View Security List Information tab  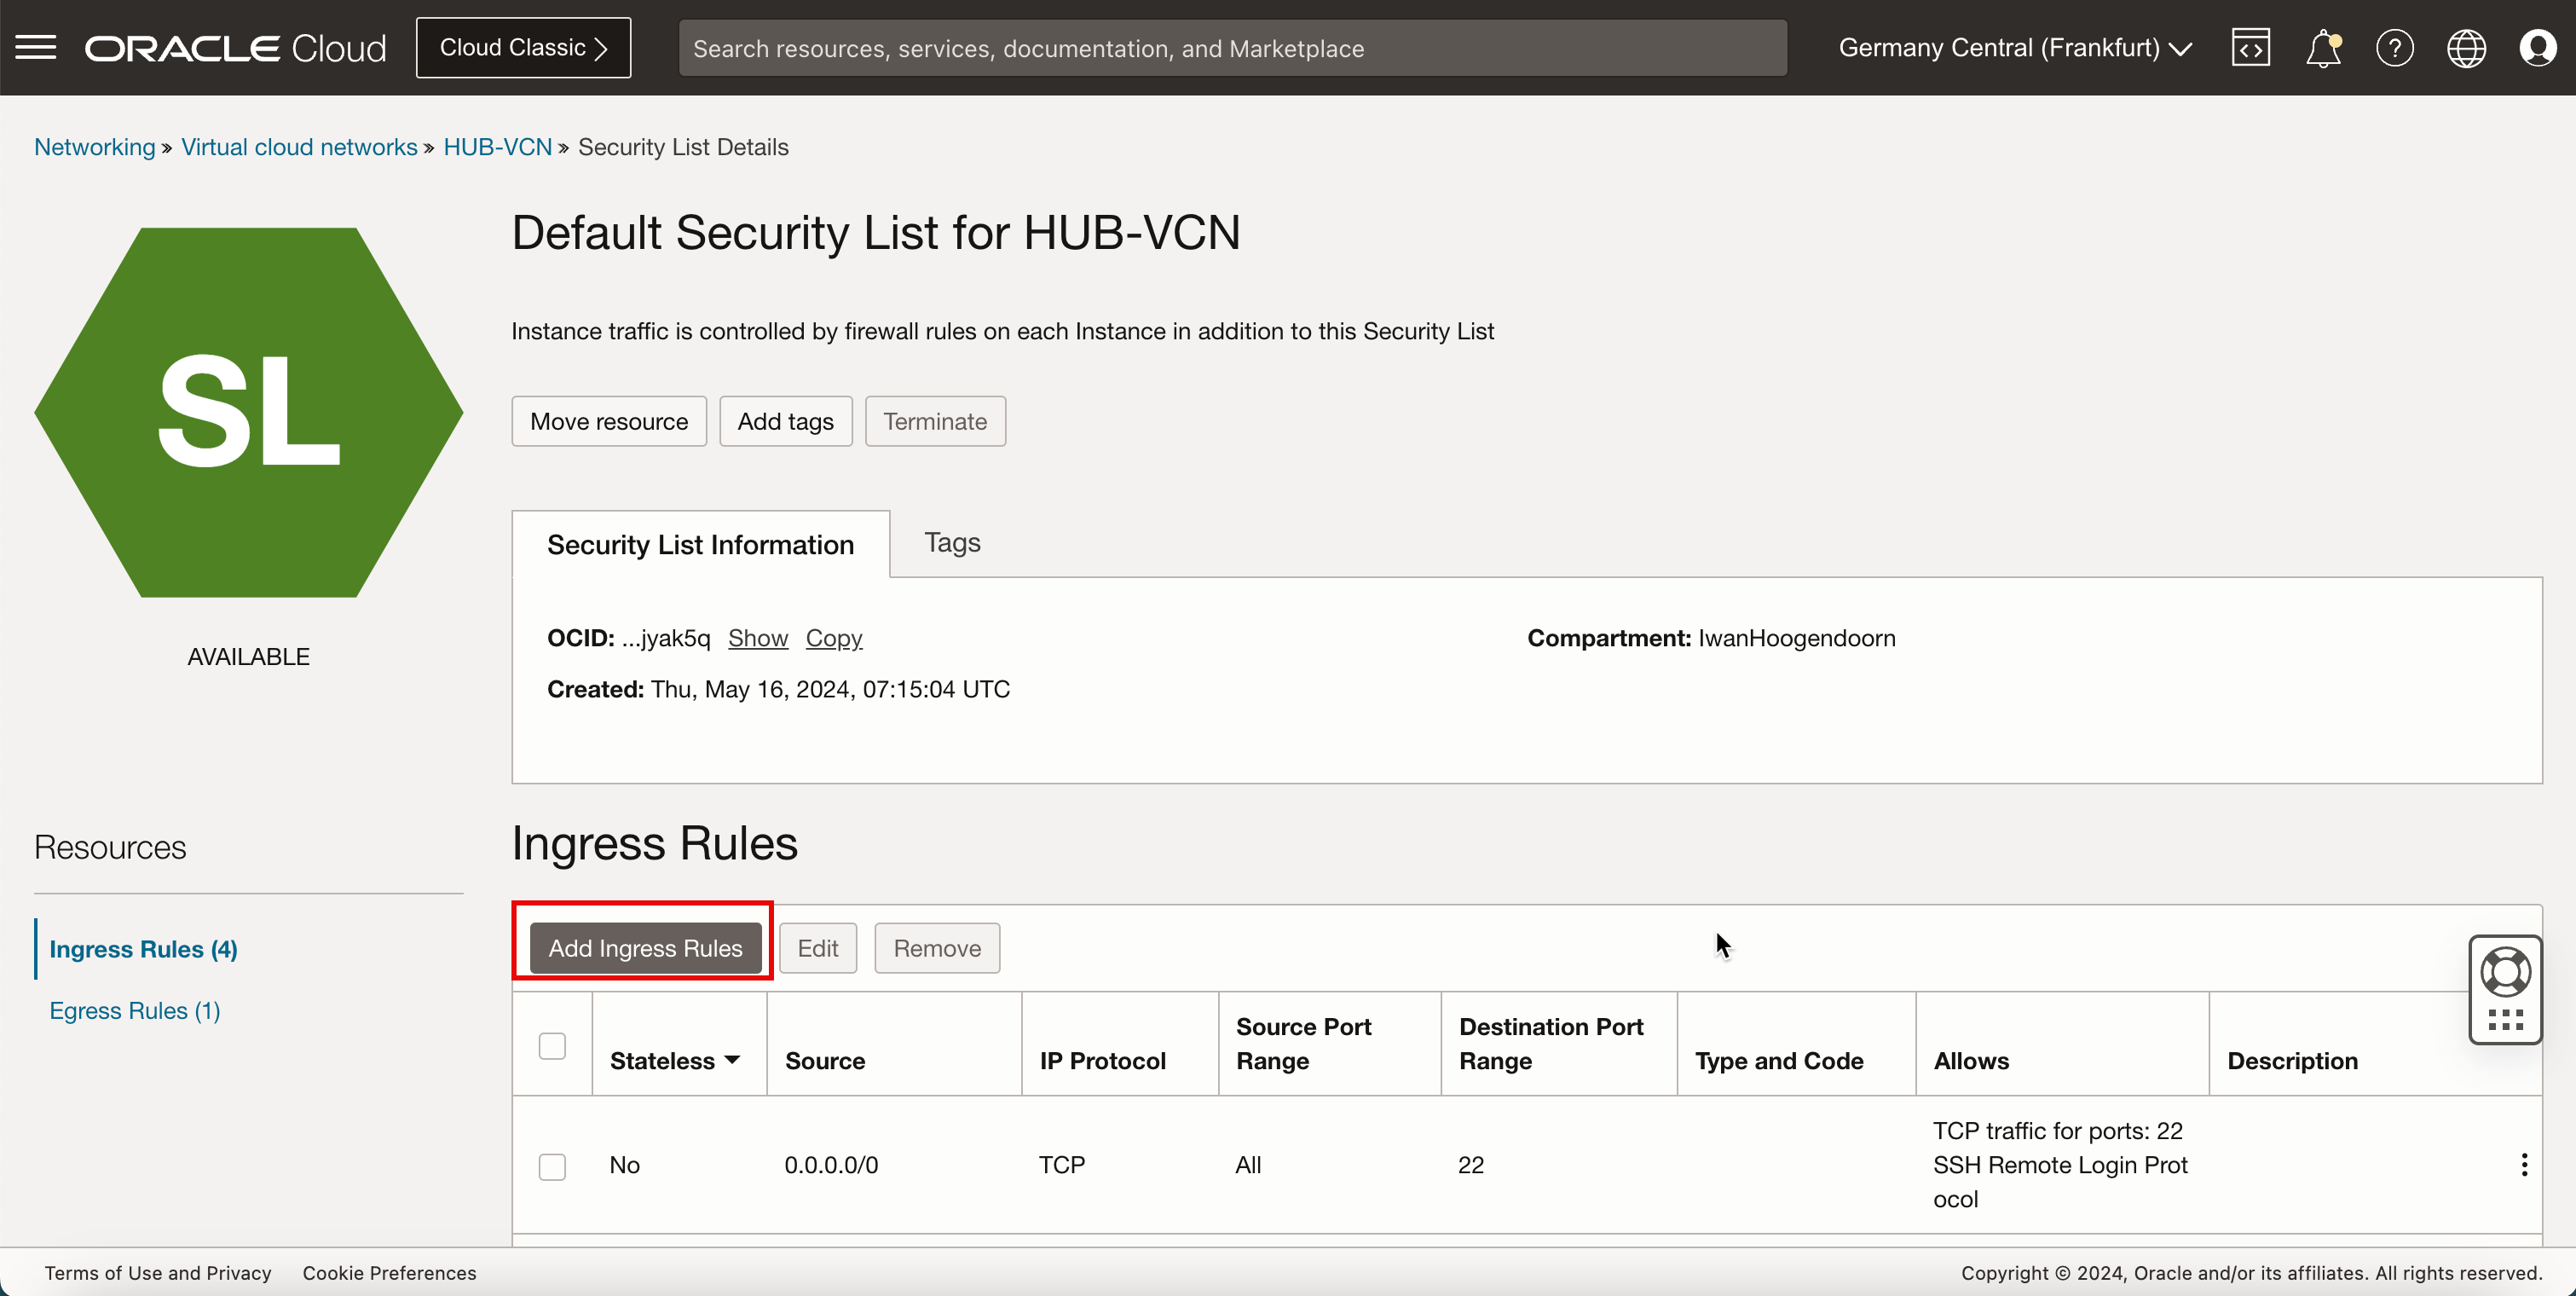(699, 542)
